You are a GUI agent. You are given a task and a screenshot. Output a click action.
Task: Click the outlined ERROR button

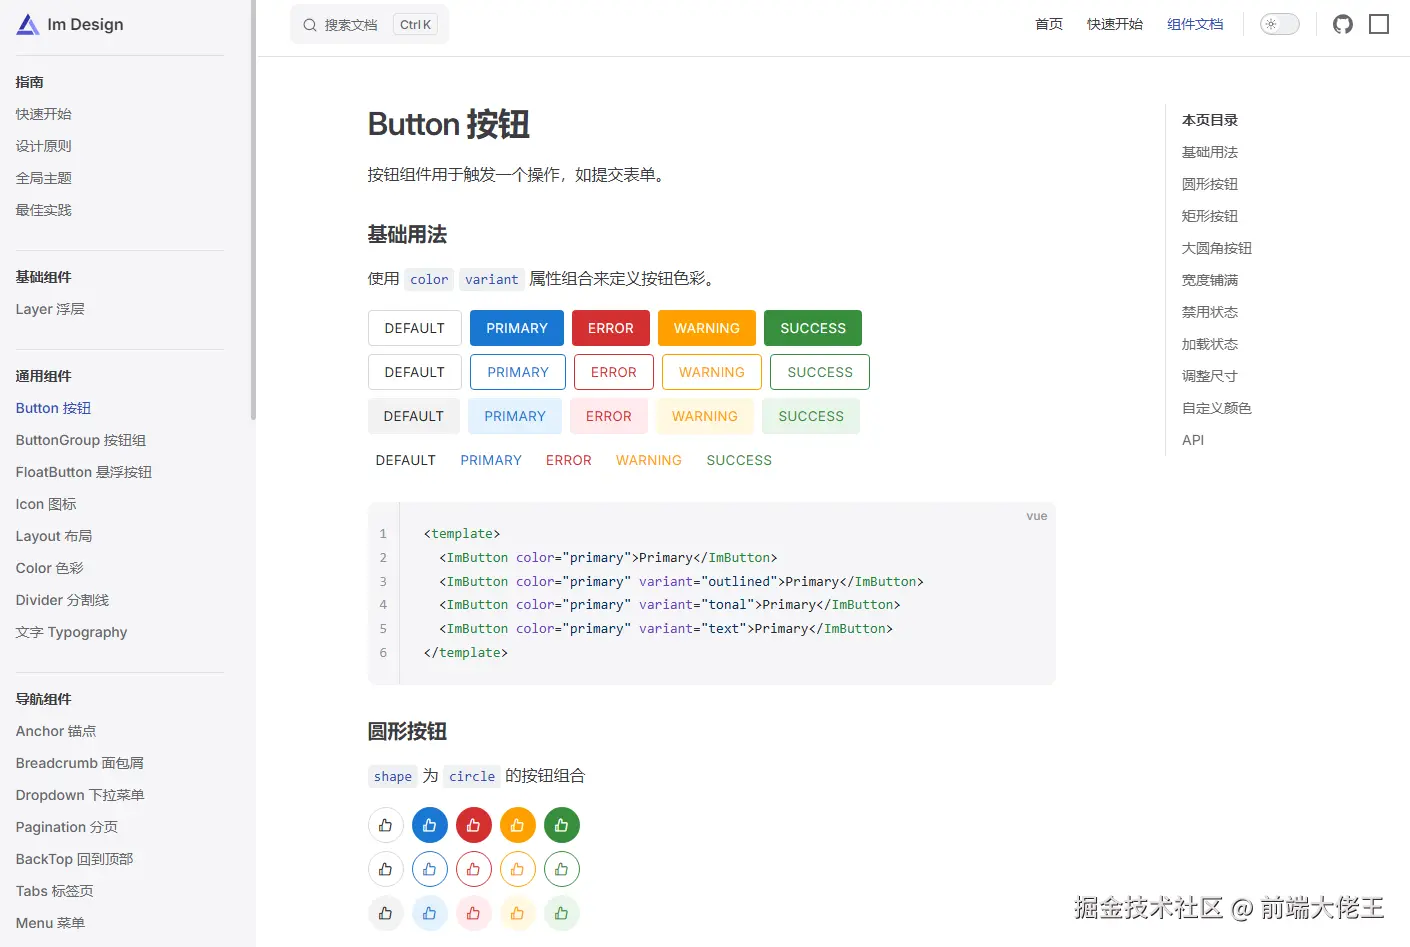click(614, 372)
